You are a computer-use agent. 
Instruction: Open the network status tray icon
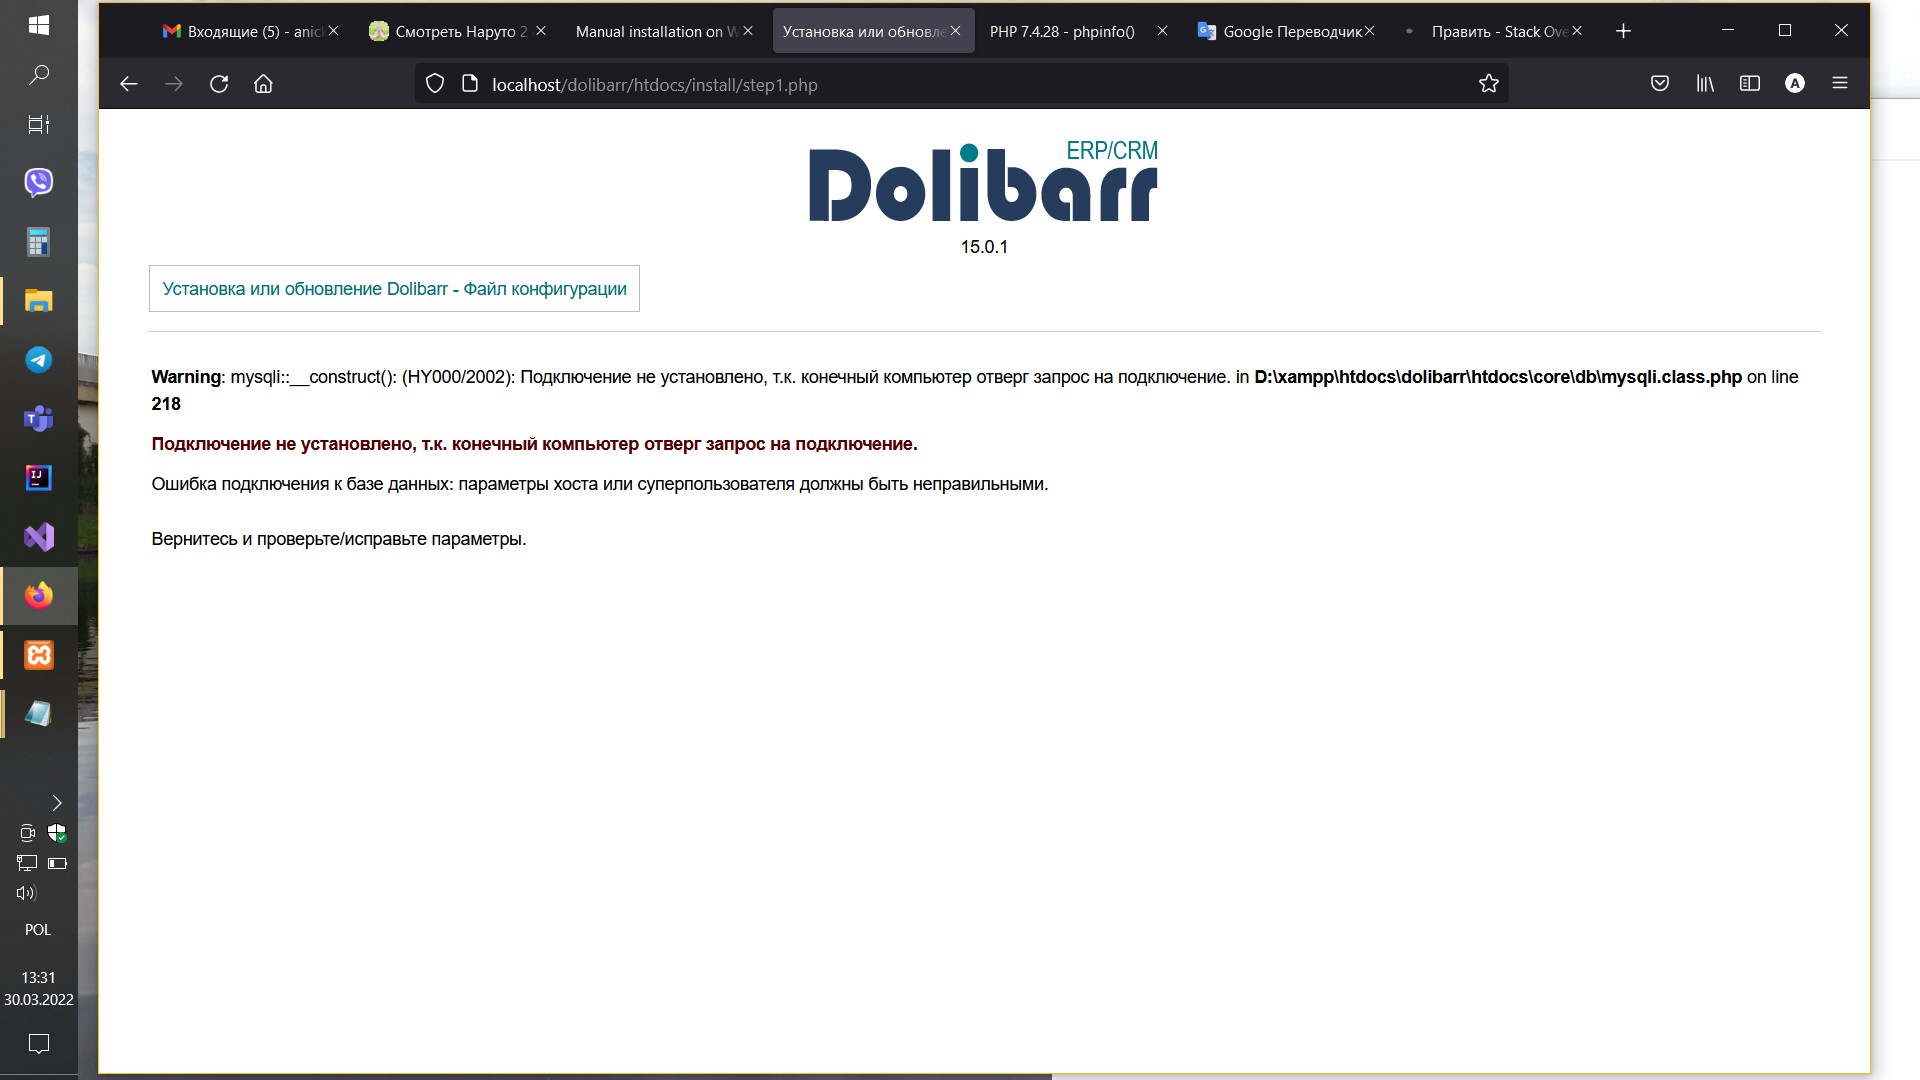(x=27, y=863)
